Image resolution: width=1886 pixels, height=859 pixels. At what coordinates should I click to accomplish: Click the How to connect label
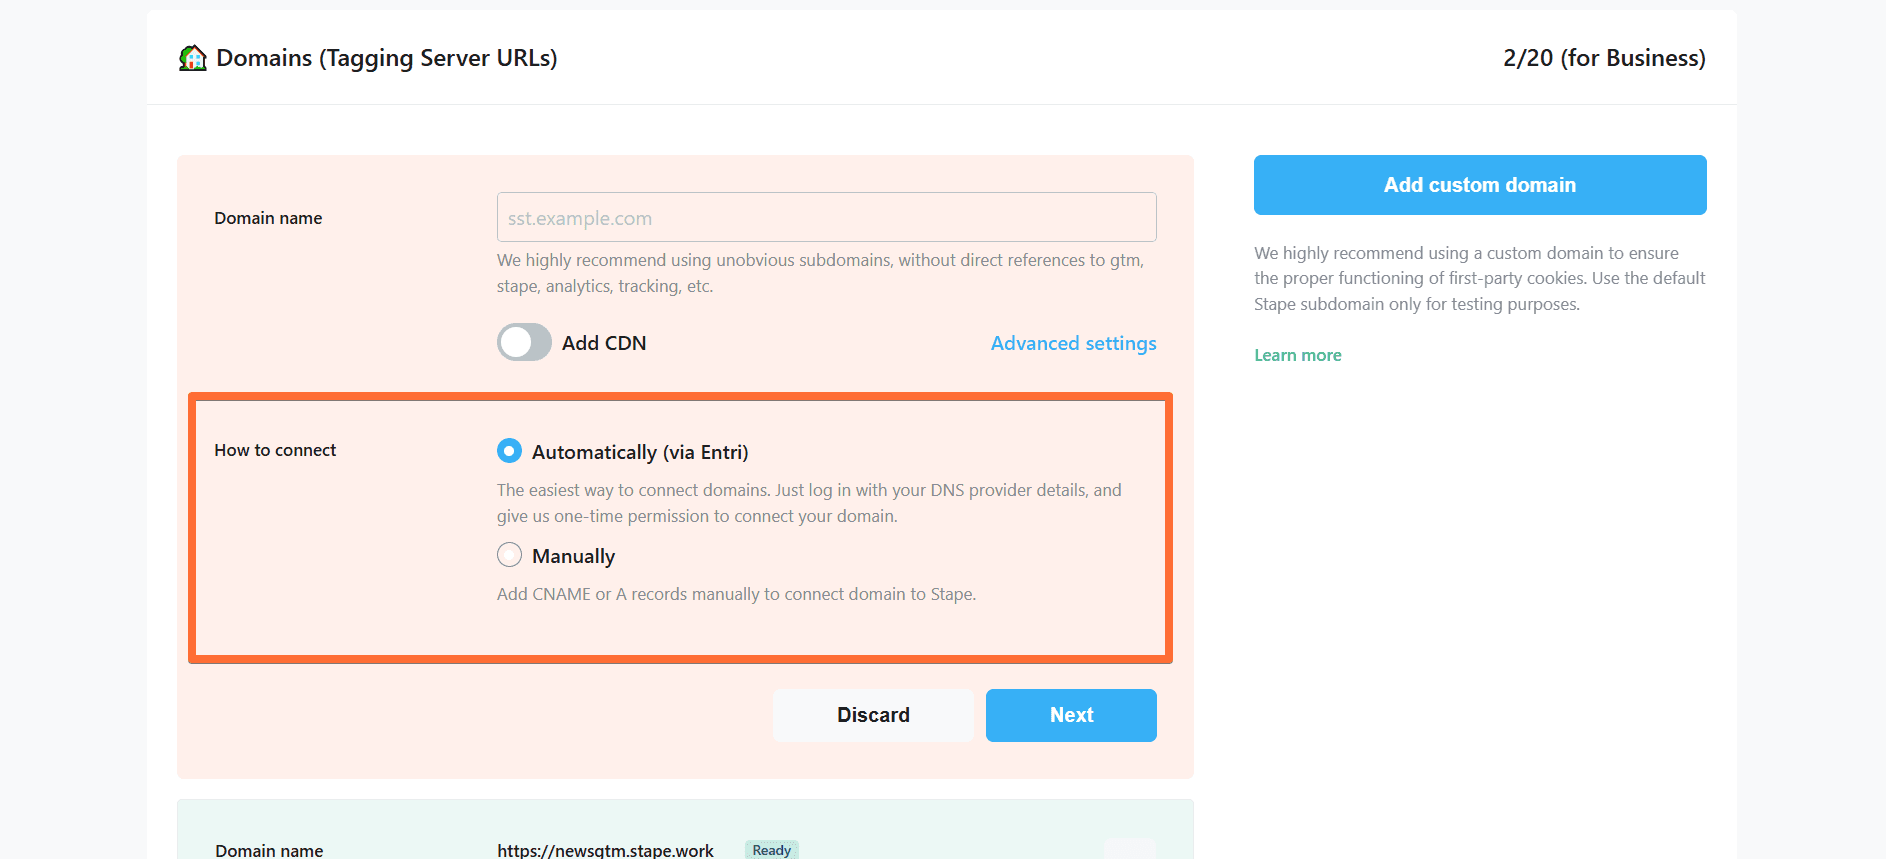coord(275,450)
